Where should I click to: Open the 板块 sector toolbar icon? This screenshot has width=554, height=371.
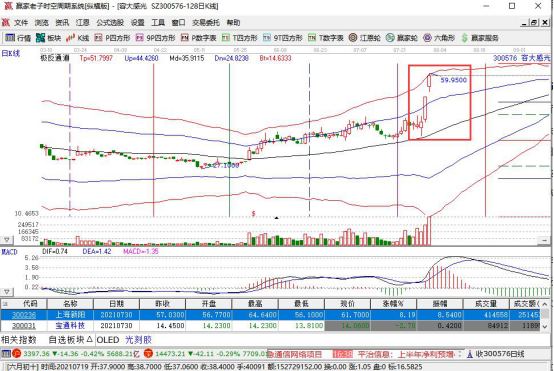(x=48, y=38)
